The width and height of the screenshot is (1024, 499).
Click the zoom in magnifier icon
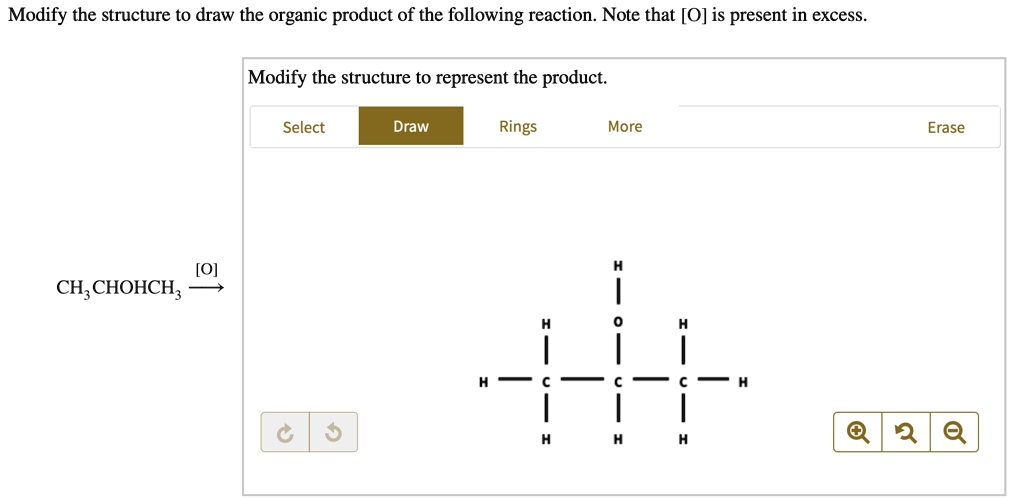857,432
